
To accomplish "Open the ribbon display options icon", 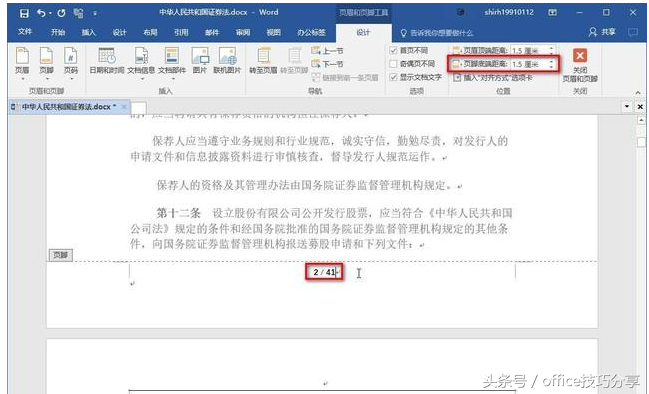I will (553, 13).
